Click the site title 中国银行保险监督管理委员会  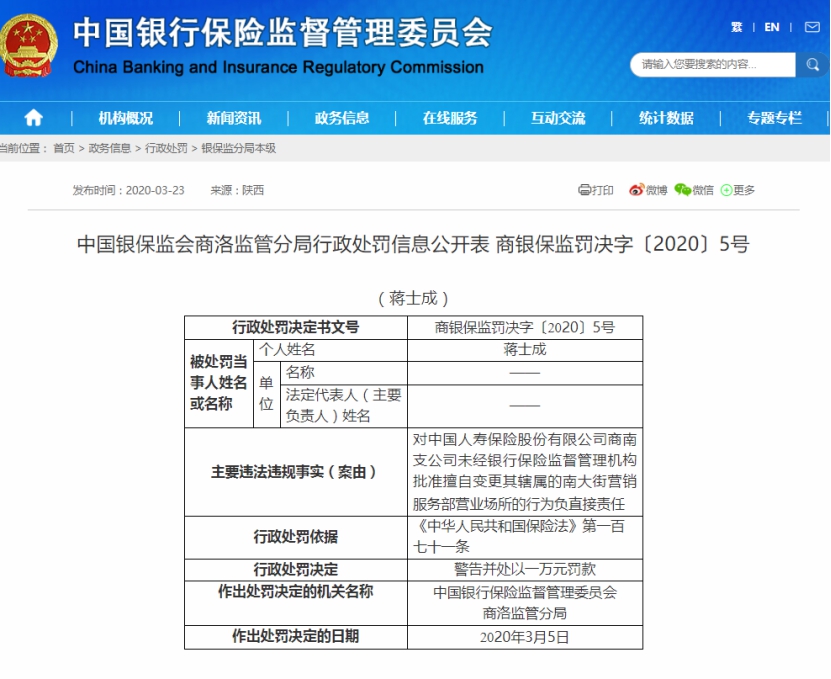click(x=283, y=32)
